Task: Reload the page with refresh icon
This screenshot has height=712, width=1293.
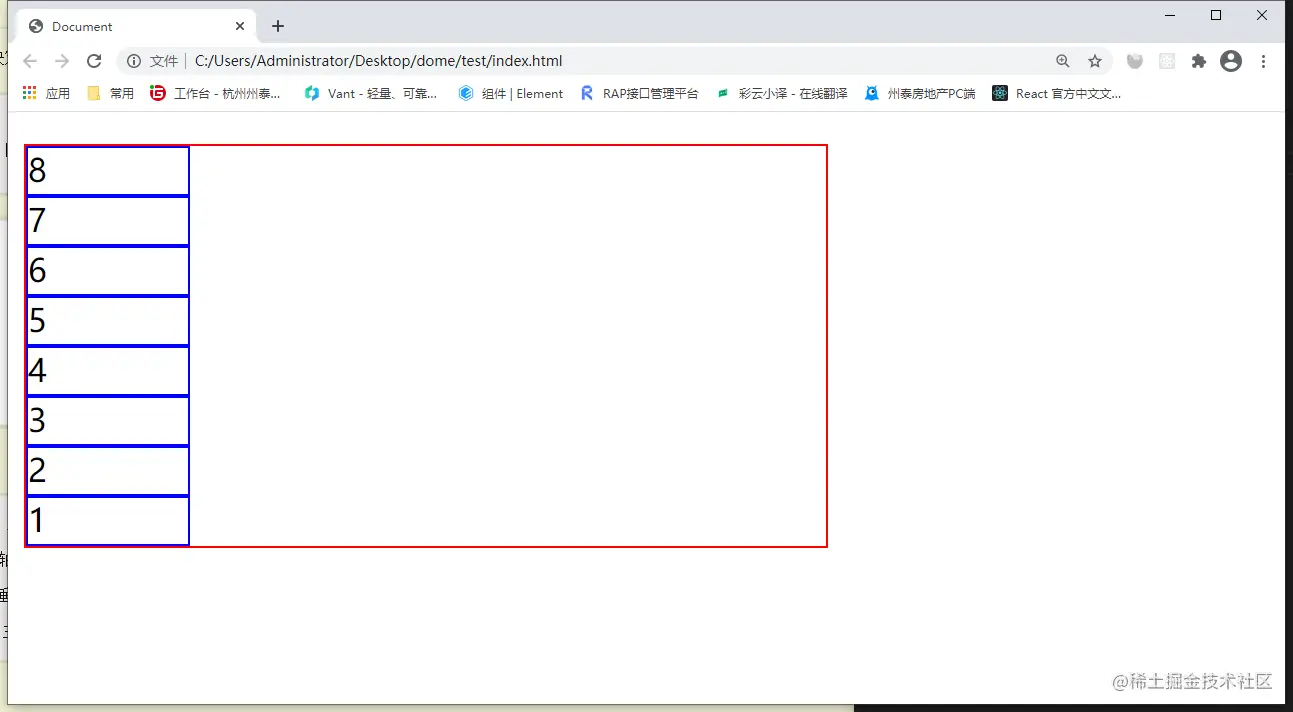Action: pyautogui.click(x=94, y=61)
